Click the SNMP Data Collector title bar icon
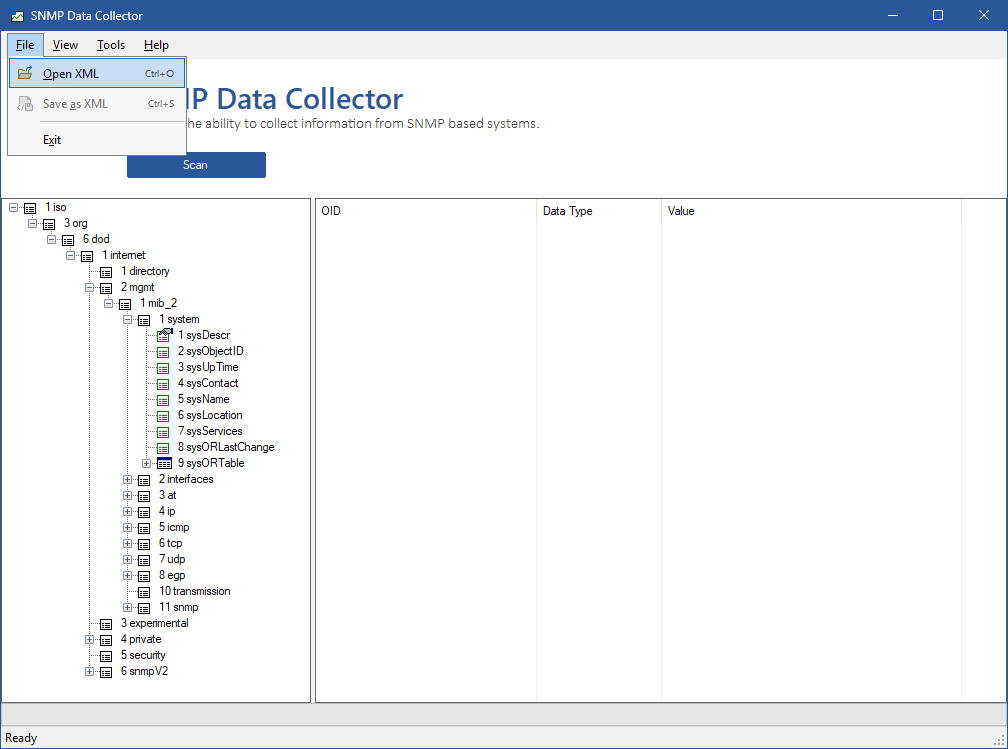 coord(17,16)
